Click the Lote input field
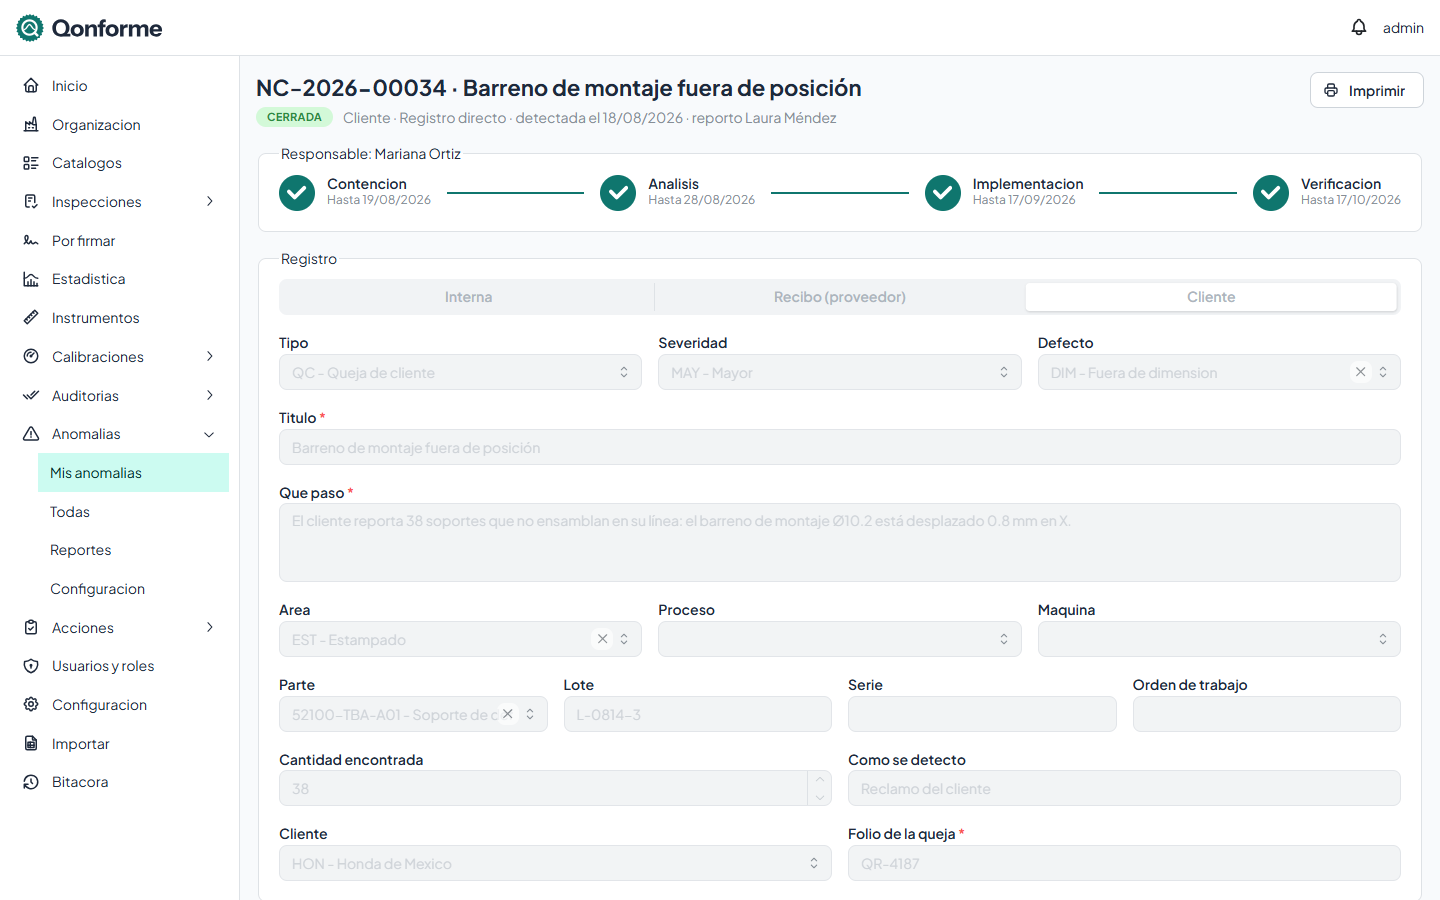 coord(698,714)
